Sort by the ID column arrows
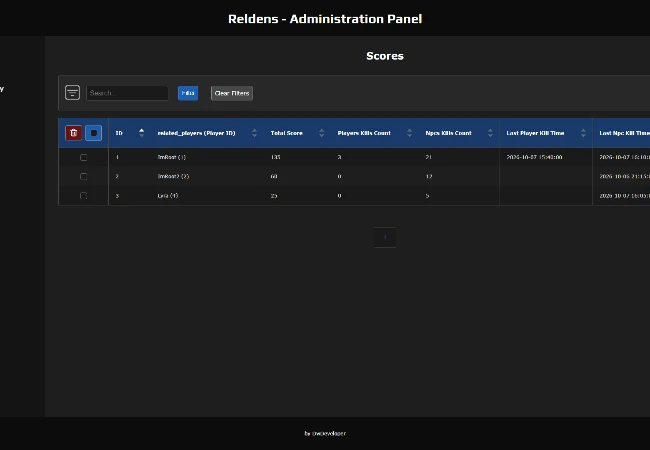Image resolution: width=650 pixels, height=450 pixels. [141, 133]
